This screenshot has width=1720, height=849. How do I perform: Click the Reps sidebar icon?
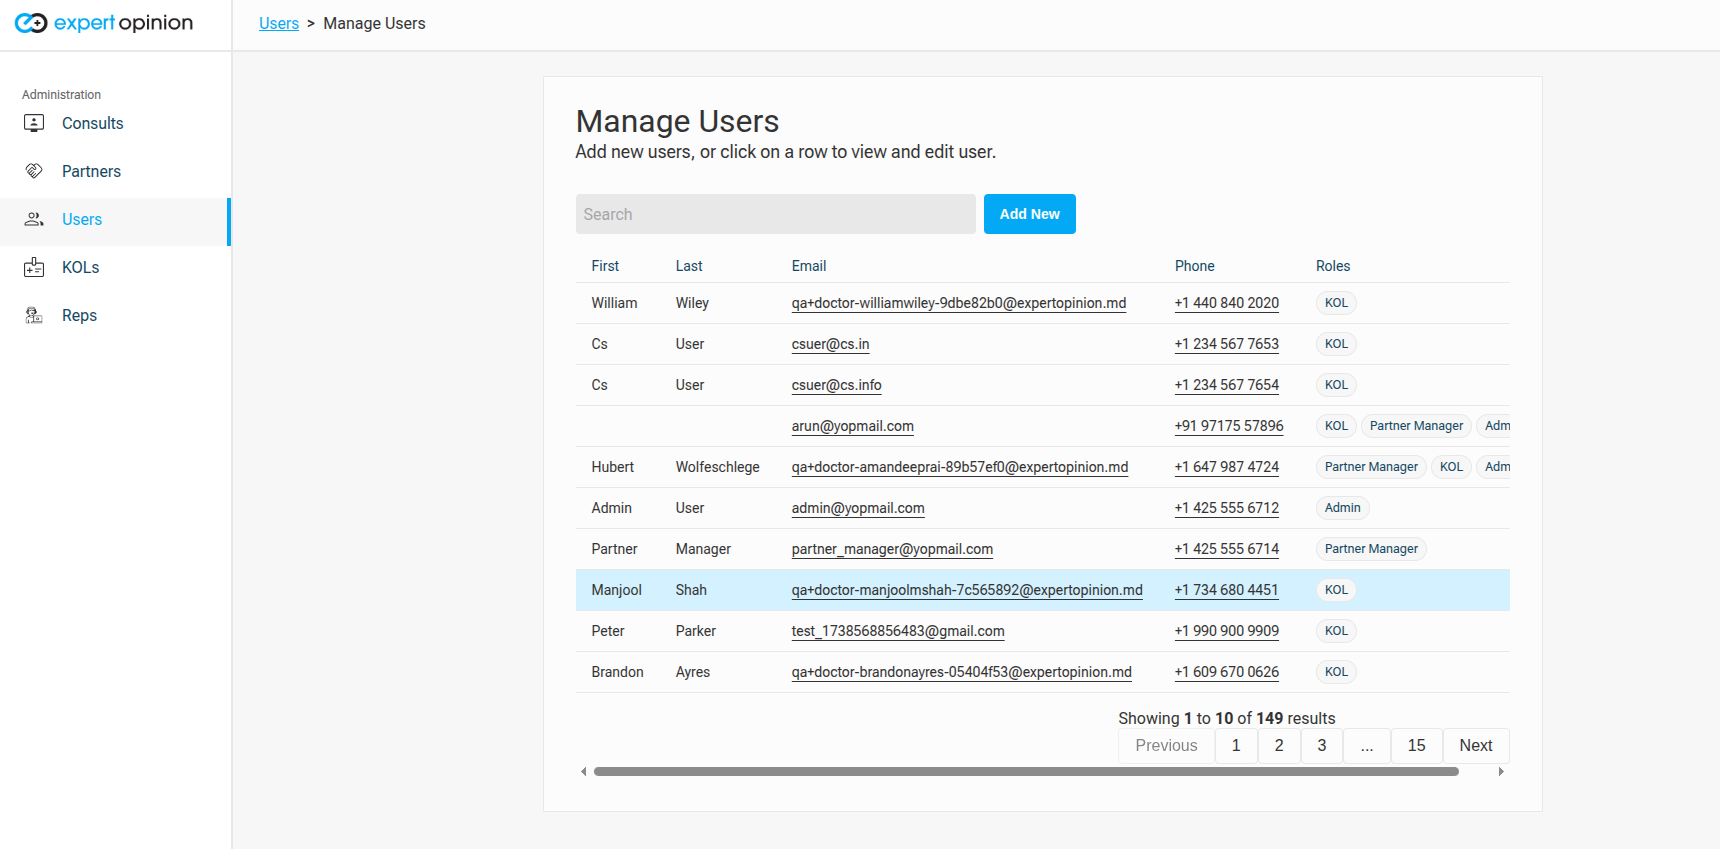pyautogui.click(x=34, y=315)
